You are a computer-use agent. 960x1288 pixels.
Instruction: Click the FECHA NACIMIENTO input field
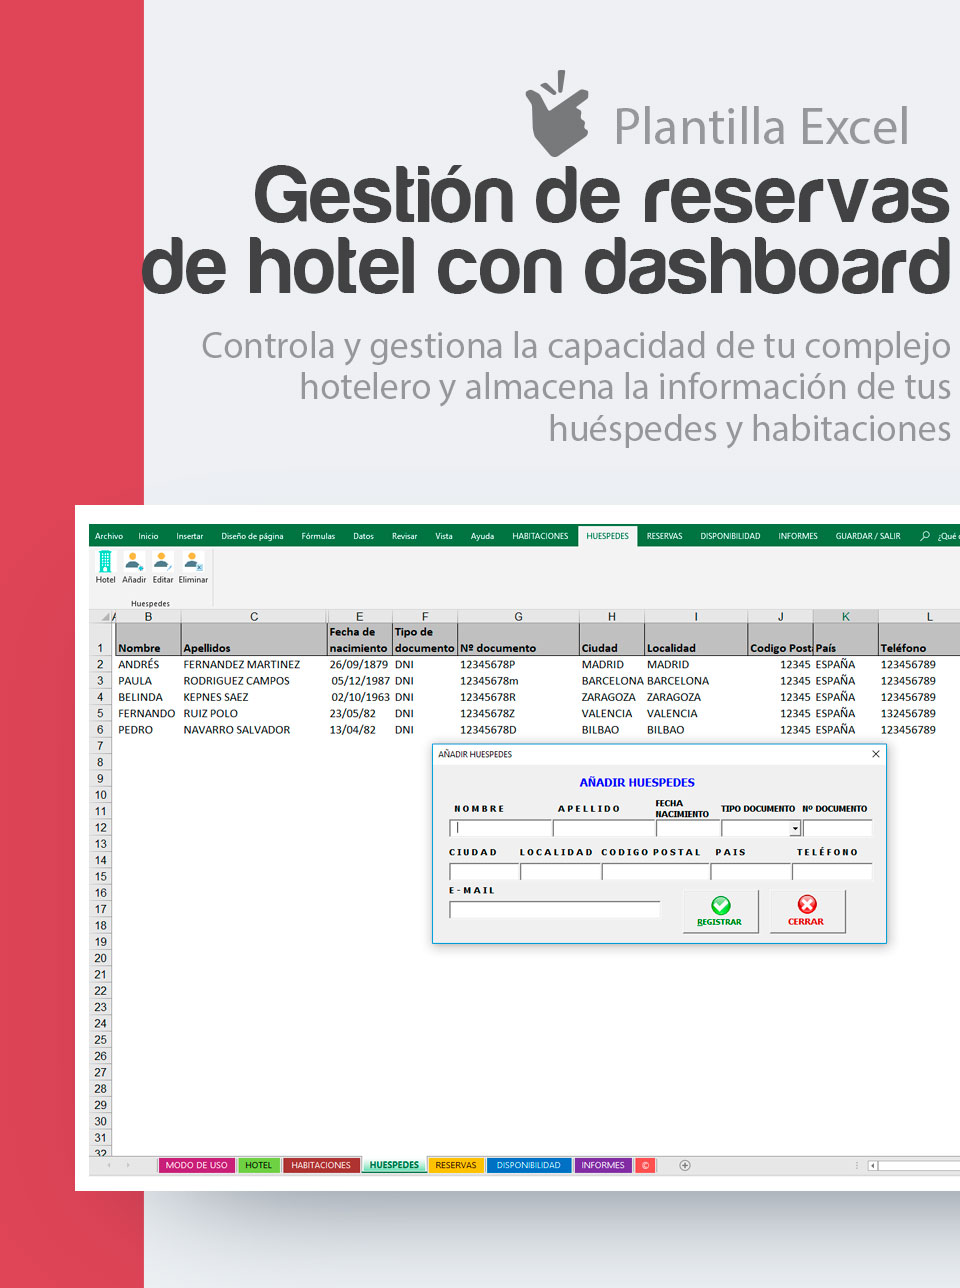click(x=687, y=828)
